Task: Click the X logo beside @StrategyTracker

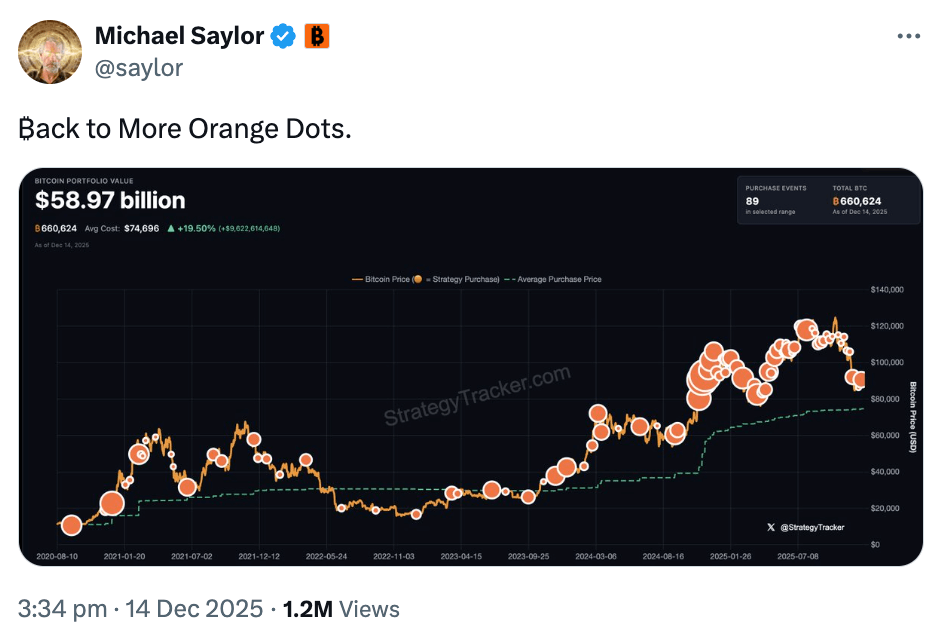Action: (770, 526)
